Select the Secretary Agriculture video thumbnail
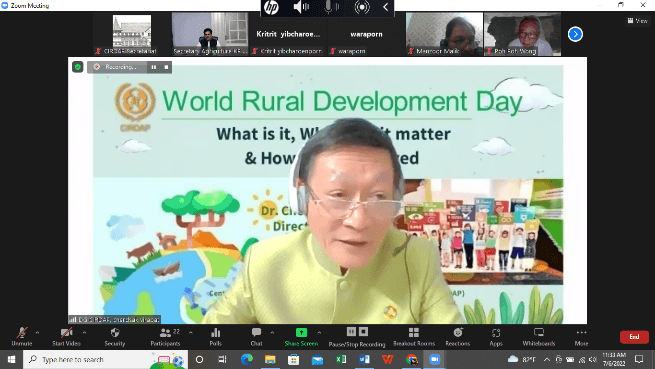This screenshot has width=655, height=369. point(210,34)
